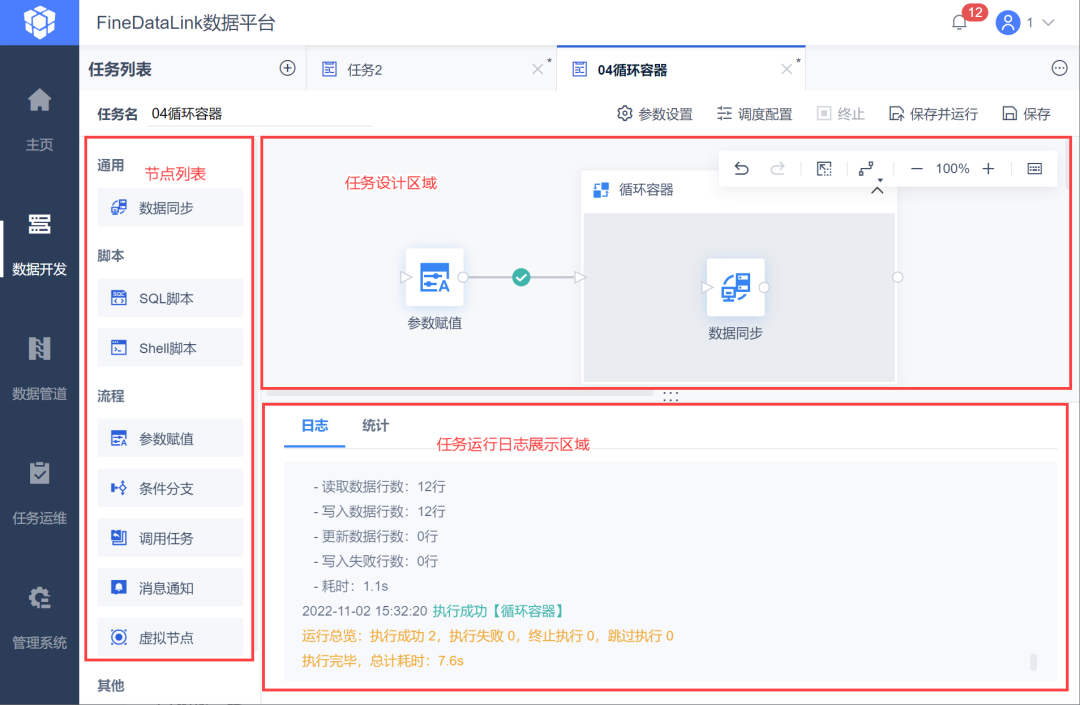
Task: Close the 04循环容器 tab
Action: click(x=787, y=69)
